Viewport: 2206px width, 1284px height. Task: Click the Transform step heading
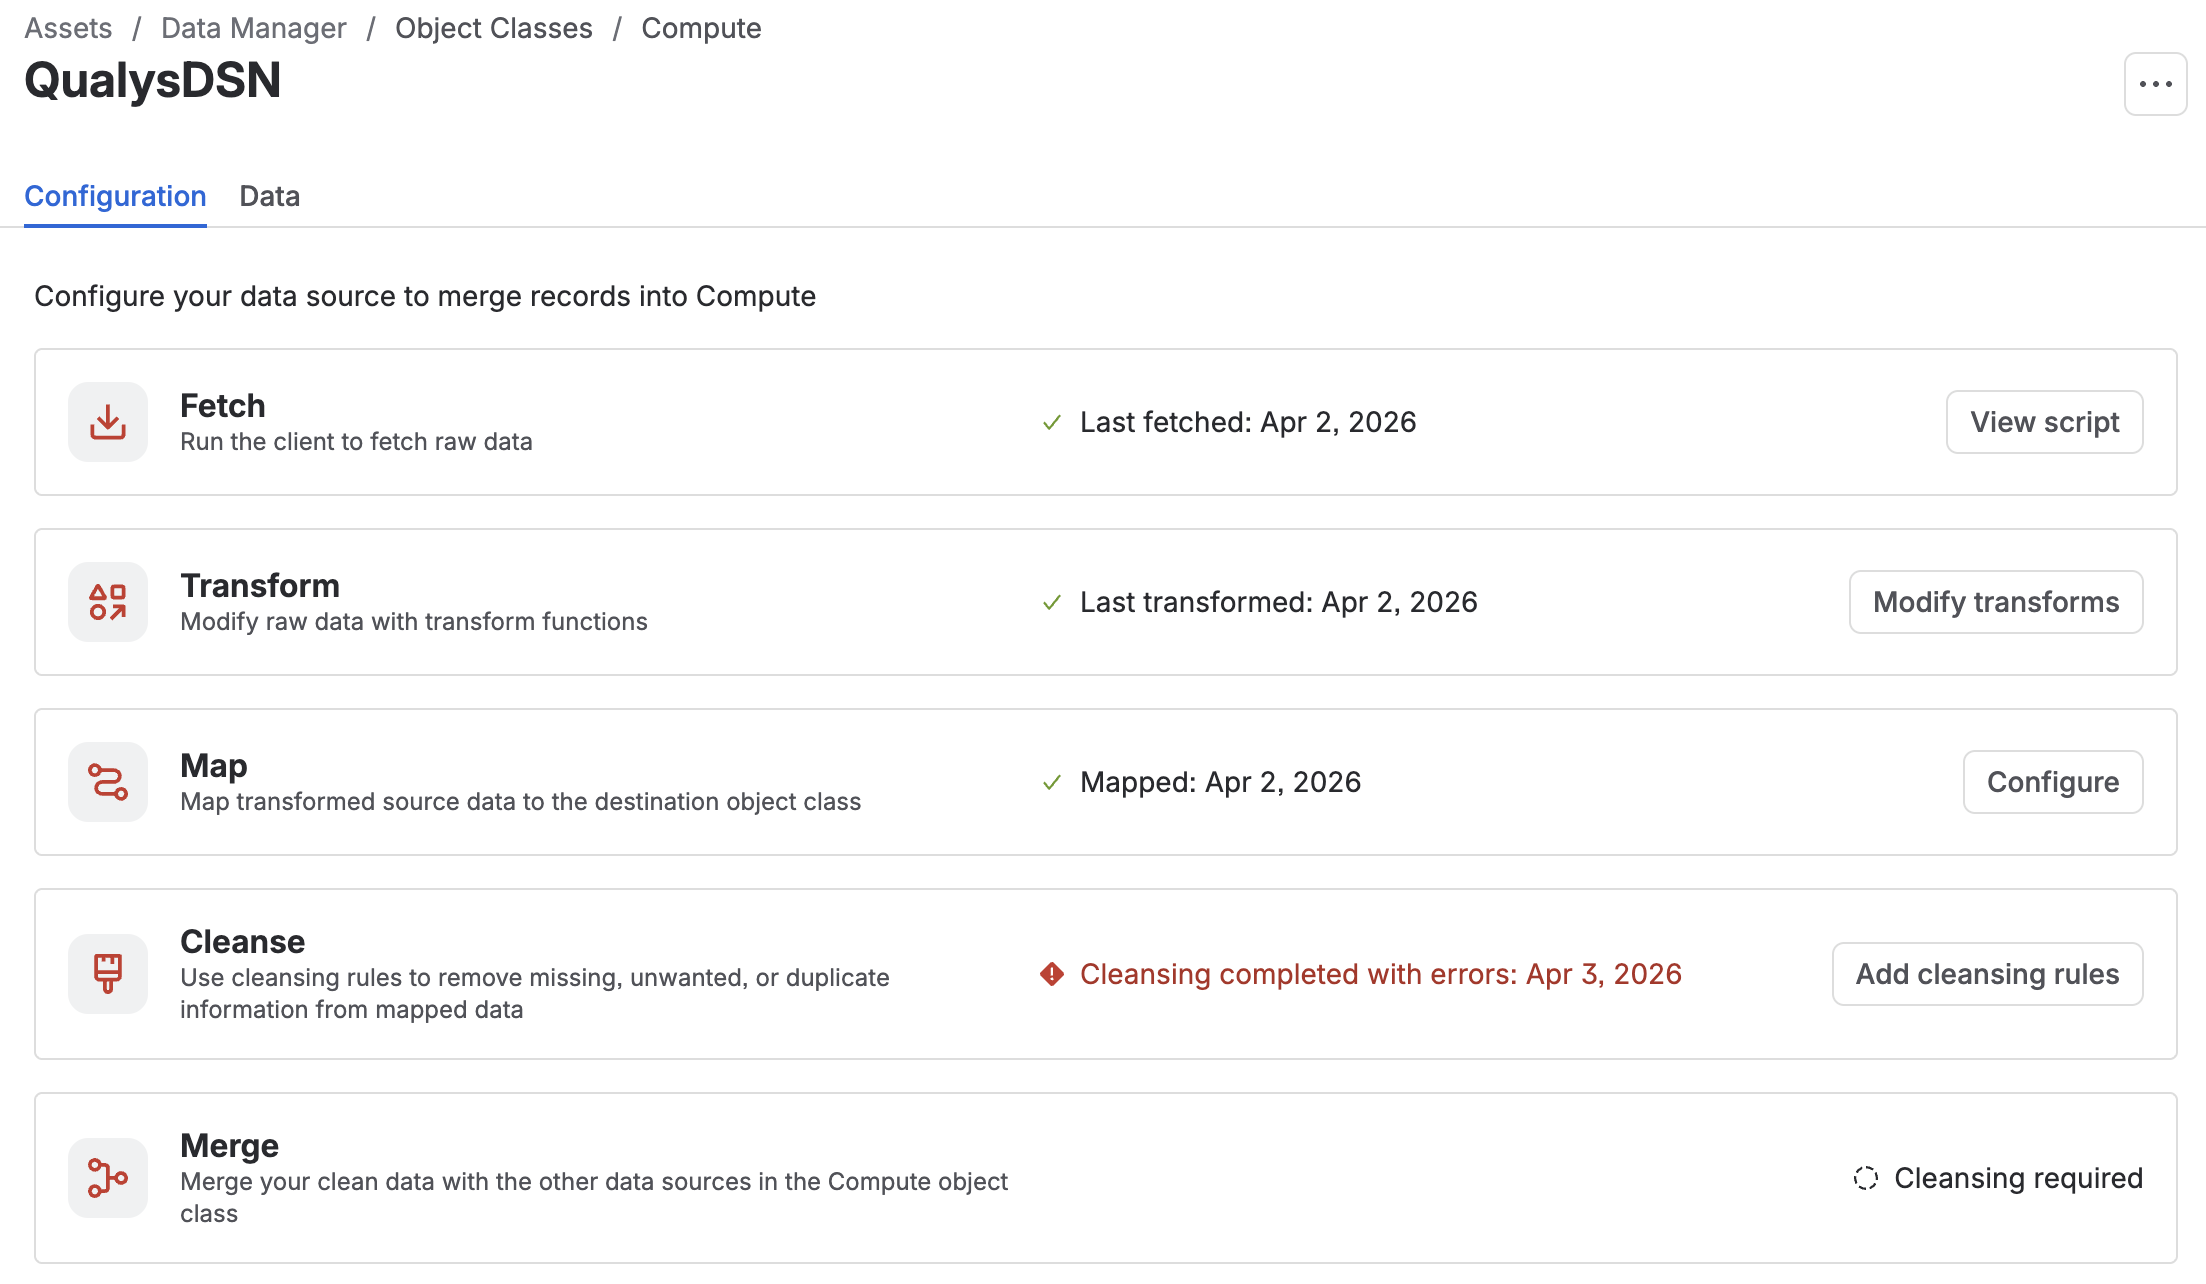(x=260, y=585)
